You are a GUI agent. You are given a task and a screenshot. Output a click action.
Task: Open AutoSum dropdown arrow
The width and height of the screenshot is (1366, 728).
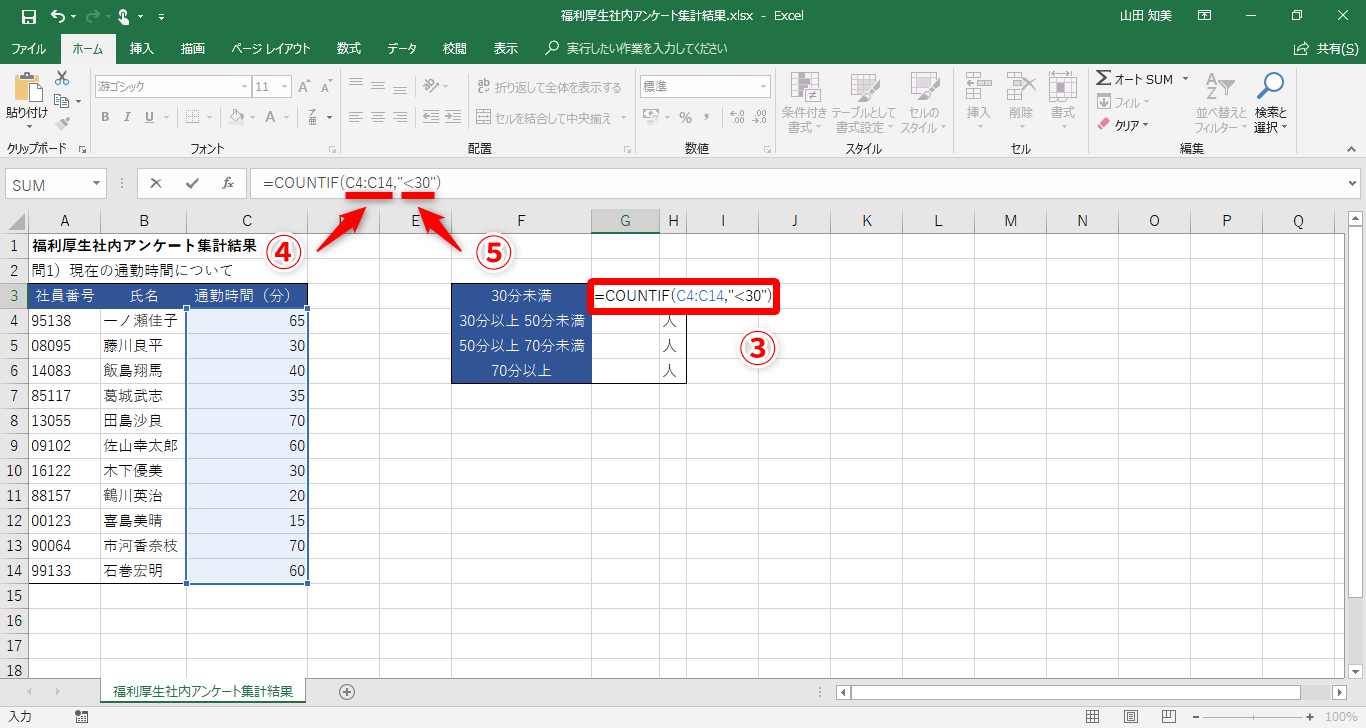click(1185, 79)
